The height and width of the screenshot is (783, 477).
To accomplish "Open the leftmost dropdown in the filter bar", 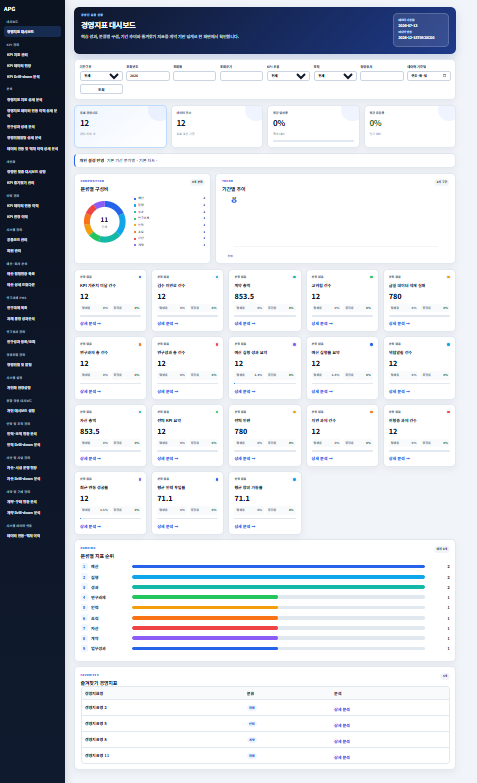I will click(101, 76).
